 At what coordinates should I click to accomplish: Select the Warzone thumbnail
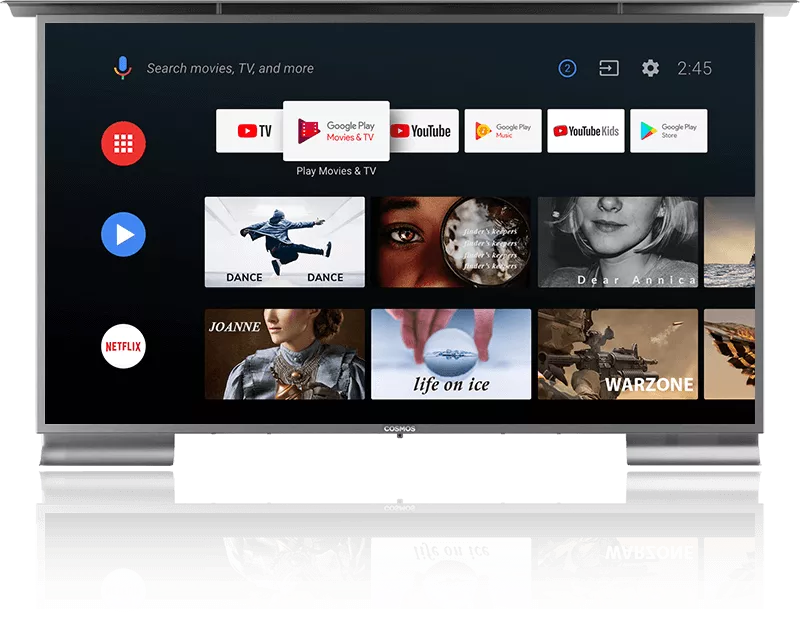(x=618, y=354)
